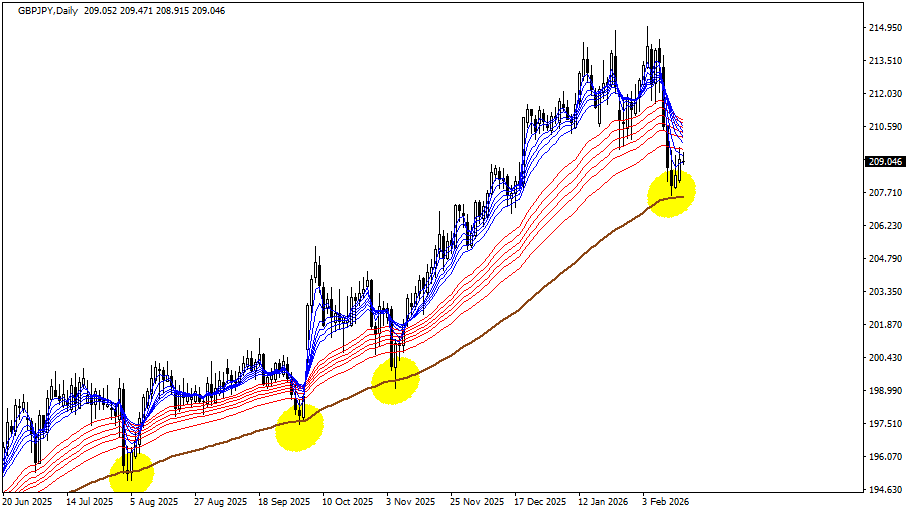Click the GBPJPY,Daily chart title
Viewport: 909px width, 513px height.
42,9
